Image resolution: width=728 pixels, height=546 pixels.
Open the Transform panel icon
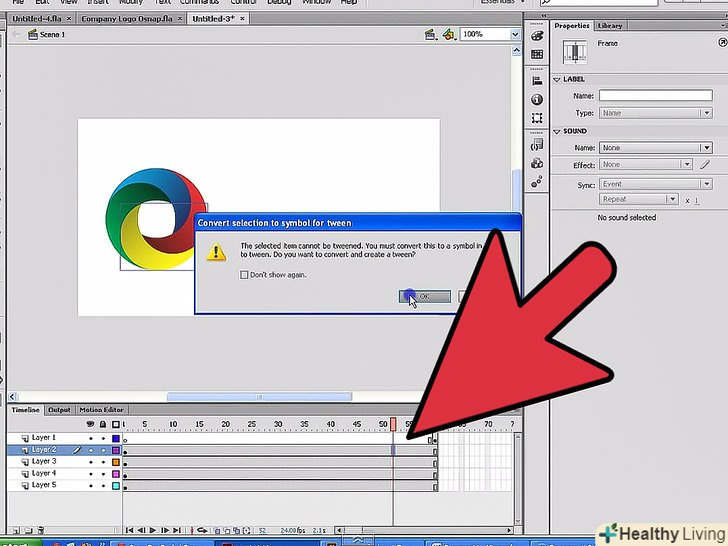point(537,118)
